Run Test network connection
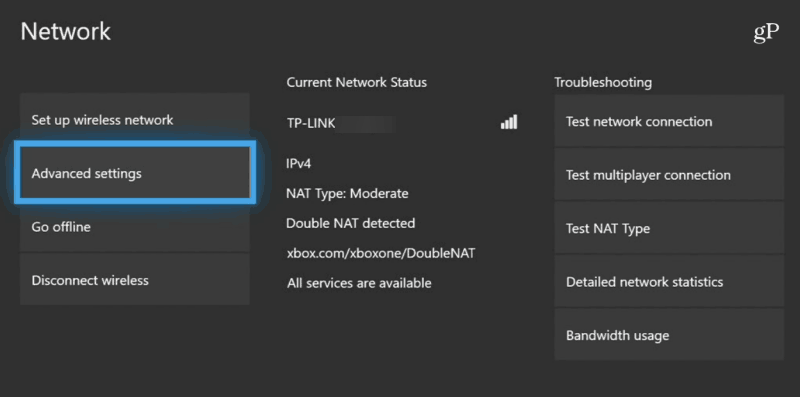 tap(669, 121)
